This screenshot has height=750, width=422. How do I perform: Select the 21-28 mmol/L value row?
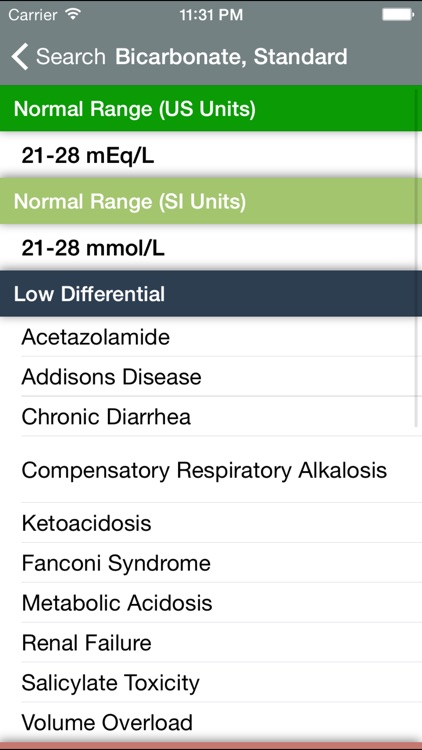[211, 248]
